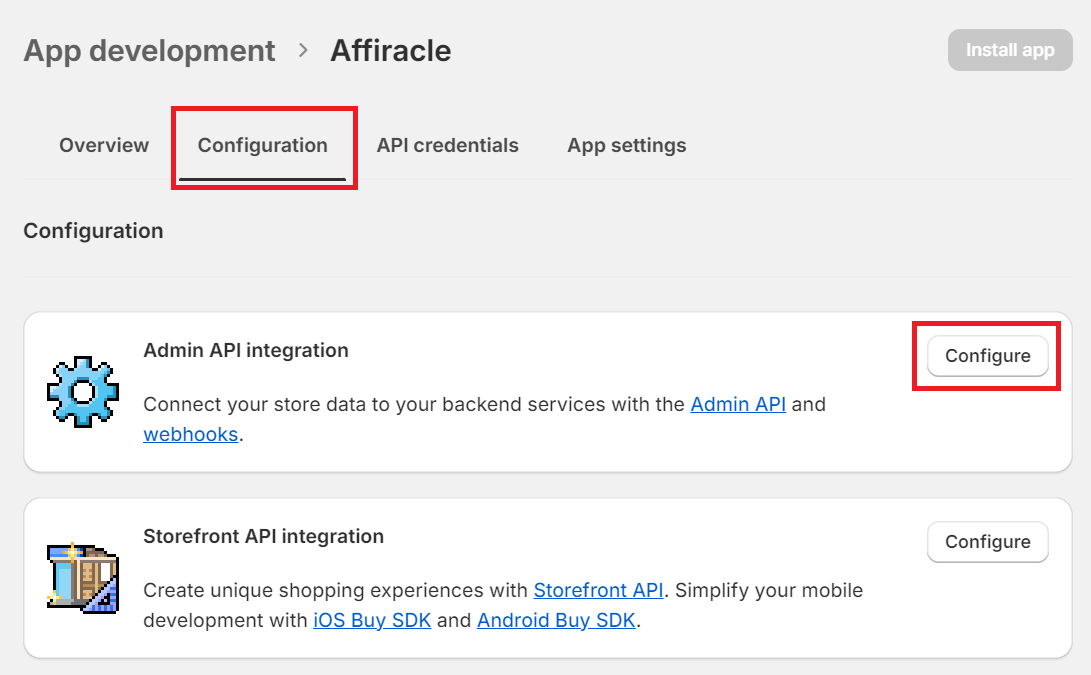Go back to App development breadcrumb
The image size is (1091, 675).
coord(149,50)
